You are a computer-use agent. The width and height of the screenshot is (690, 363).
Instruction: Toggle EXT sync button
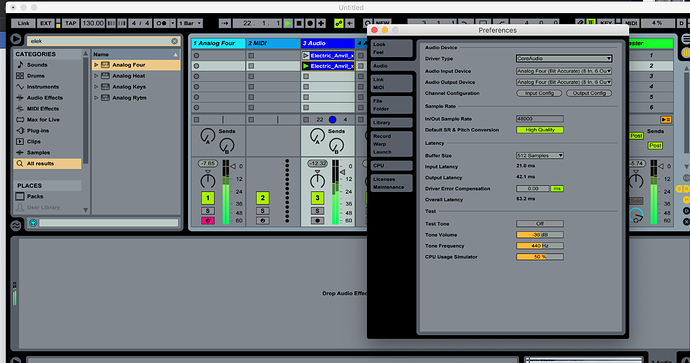click(x=45, y=23)
